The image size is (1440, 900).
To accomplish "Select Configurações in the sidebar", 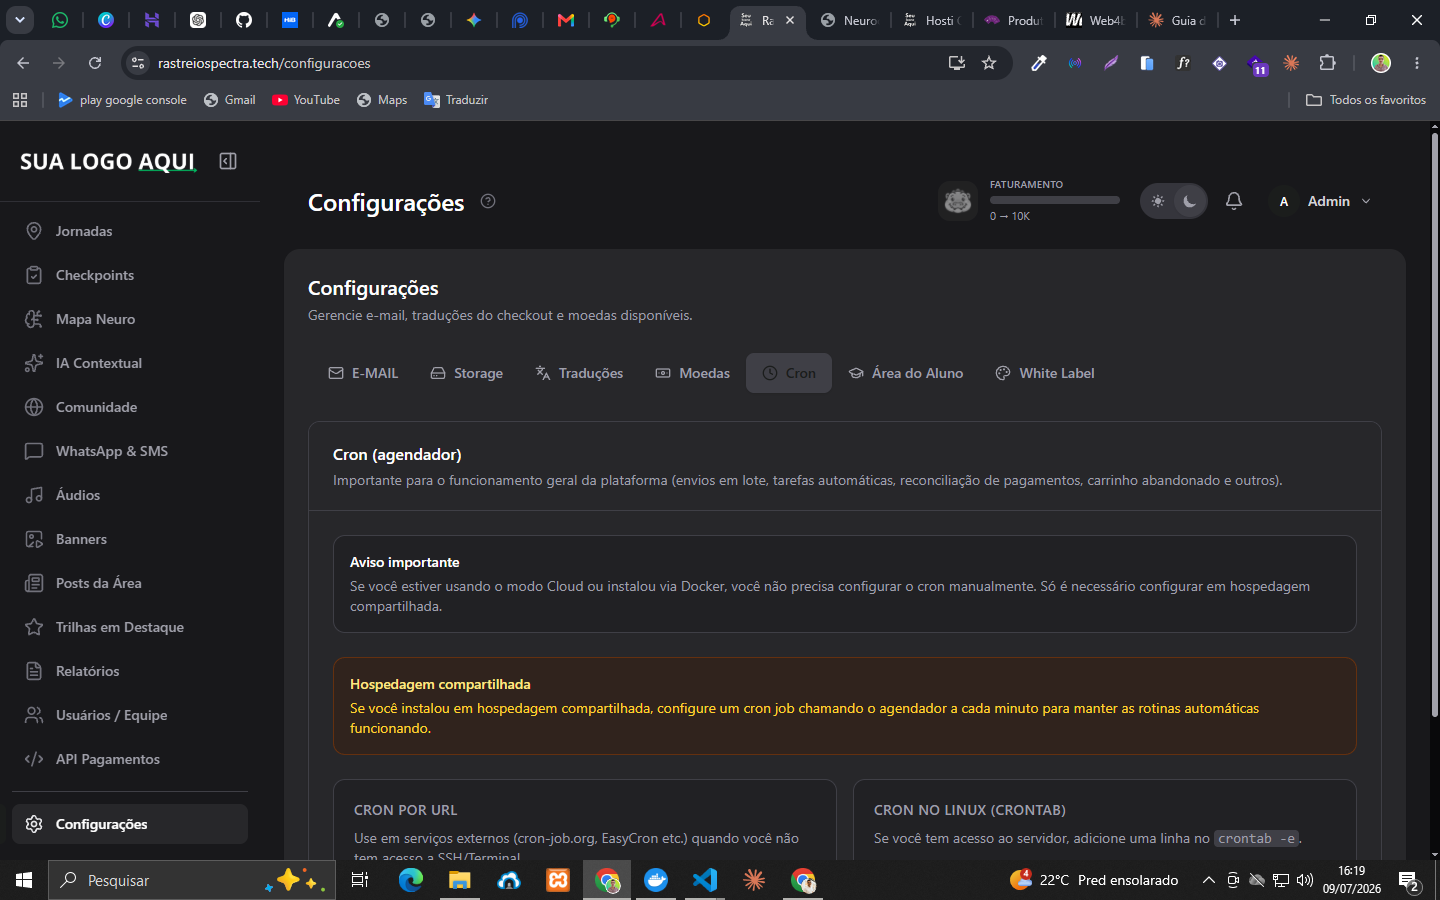I will (x=130, y=824).
